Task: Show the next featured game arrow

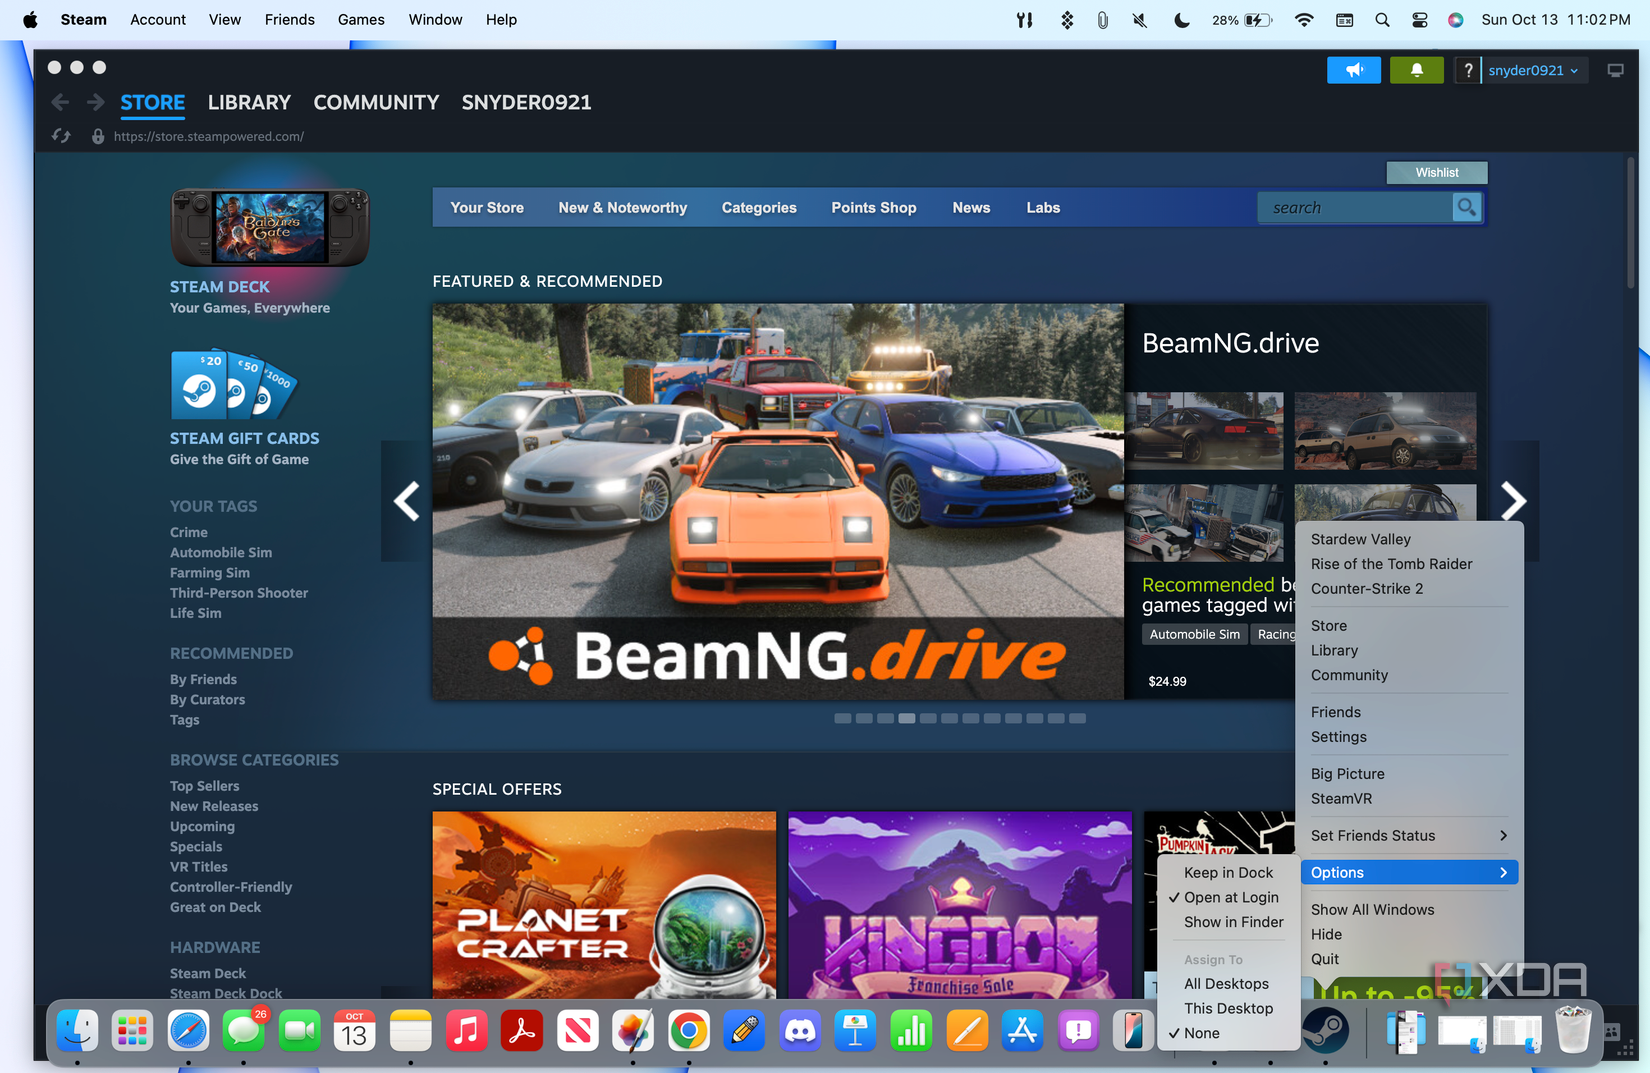Action: tap(1513, 500)
